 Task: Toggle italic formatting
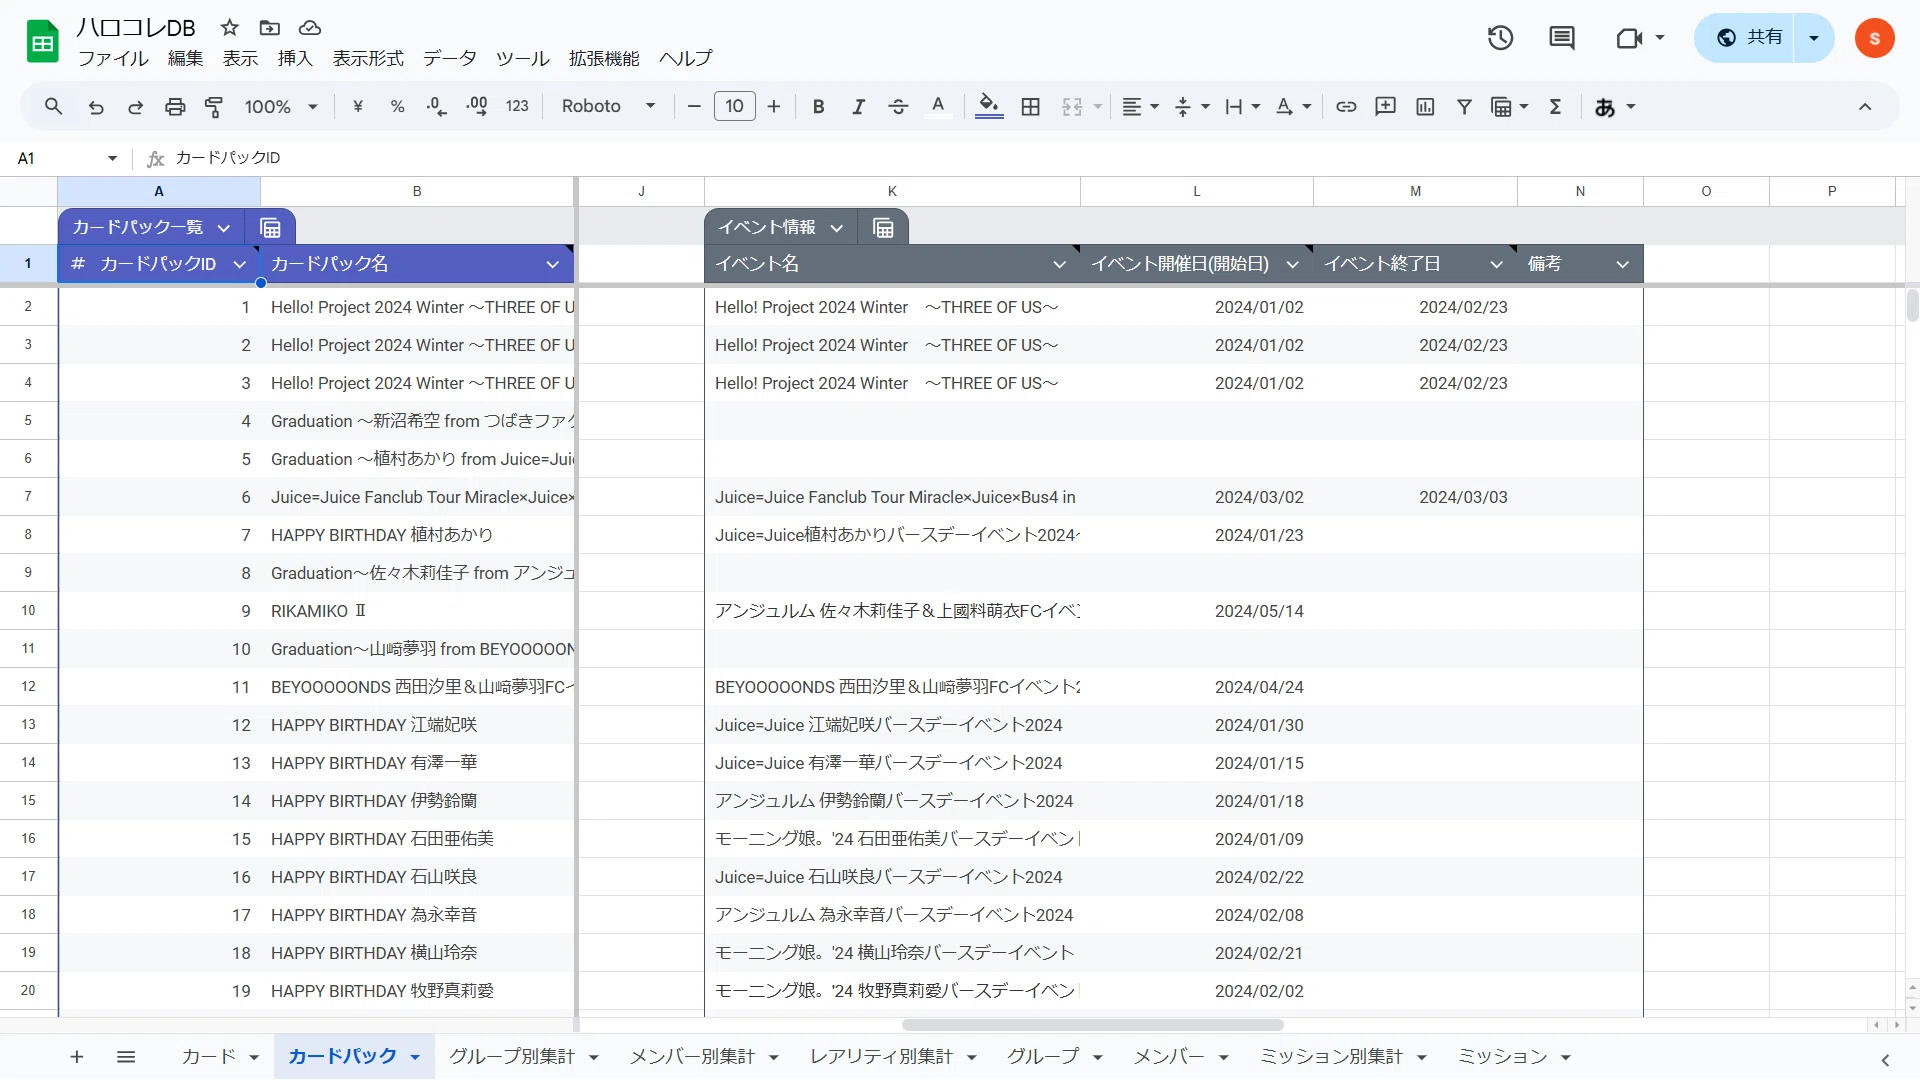click(x=858, y=106)
